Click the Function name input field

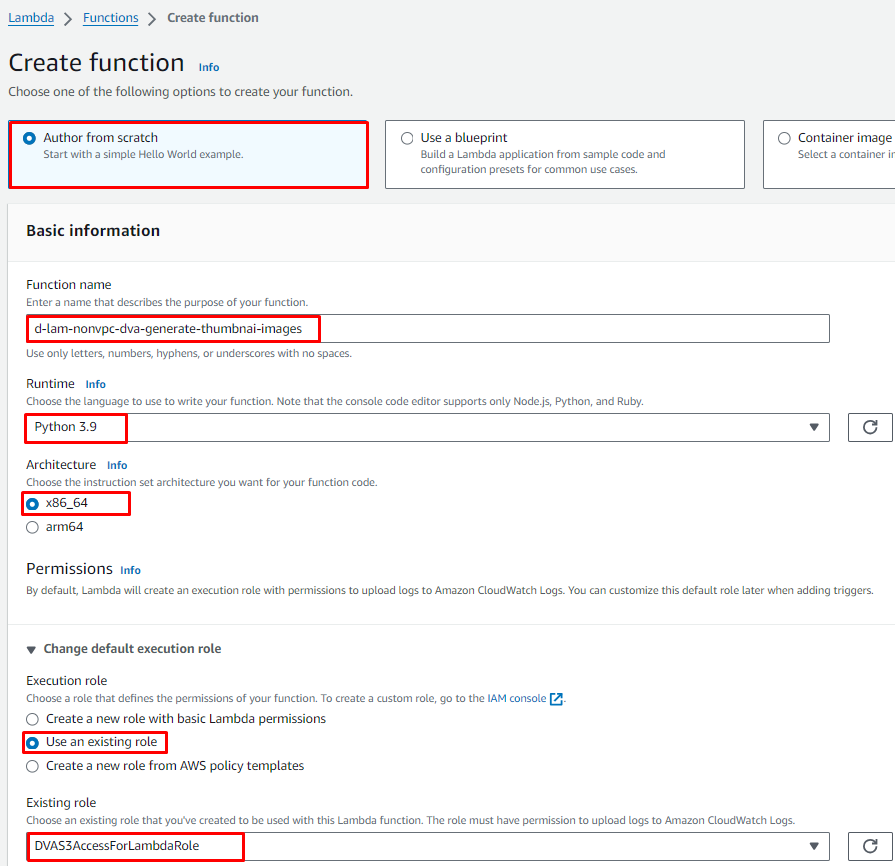(x=428, y=328)
